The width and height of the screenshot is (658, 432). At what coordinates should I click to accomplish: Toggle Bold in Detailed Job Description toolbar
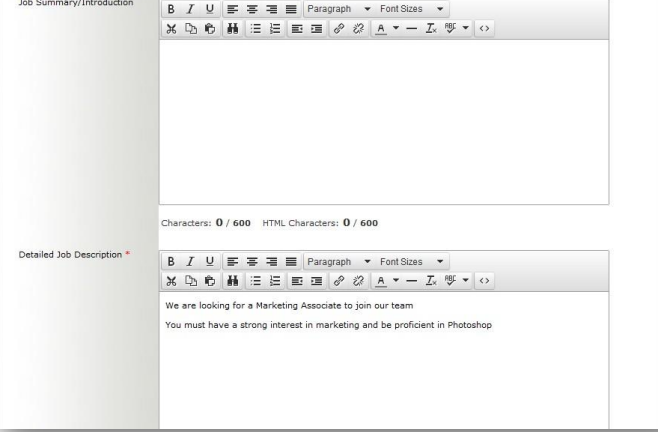tap(171, 262)
